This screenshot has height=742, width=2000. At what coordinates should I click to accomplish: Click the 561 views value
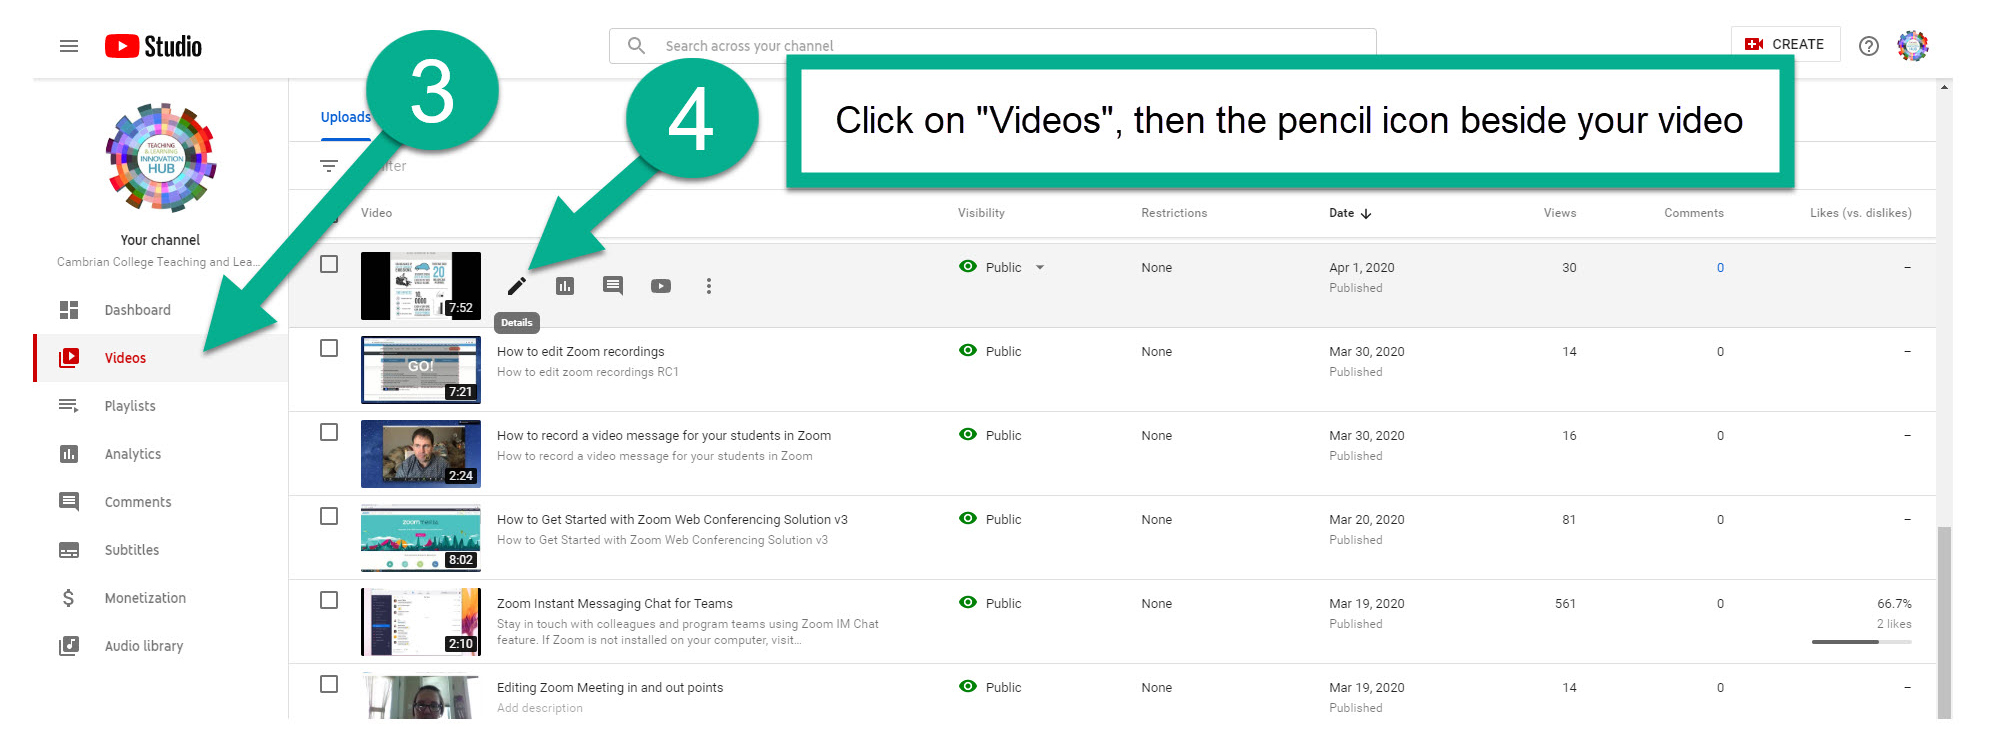1565,603
